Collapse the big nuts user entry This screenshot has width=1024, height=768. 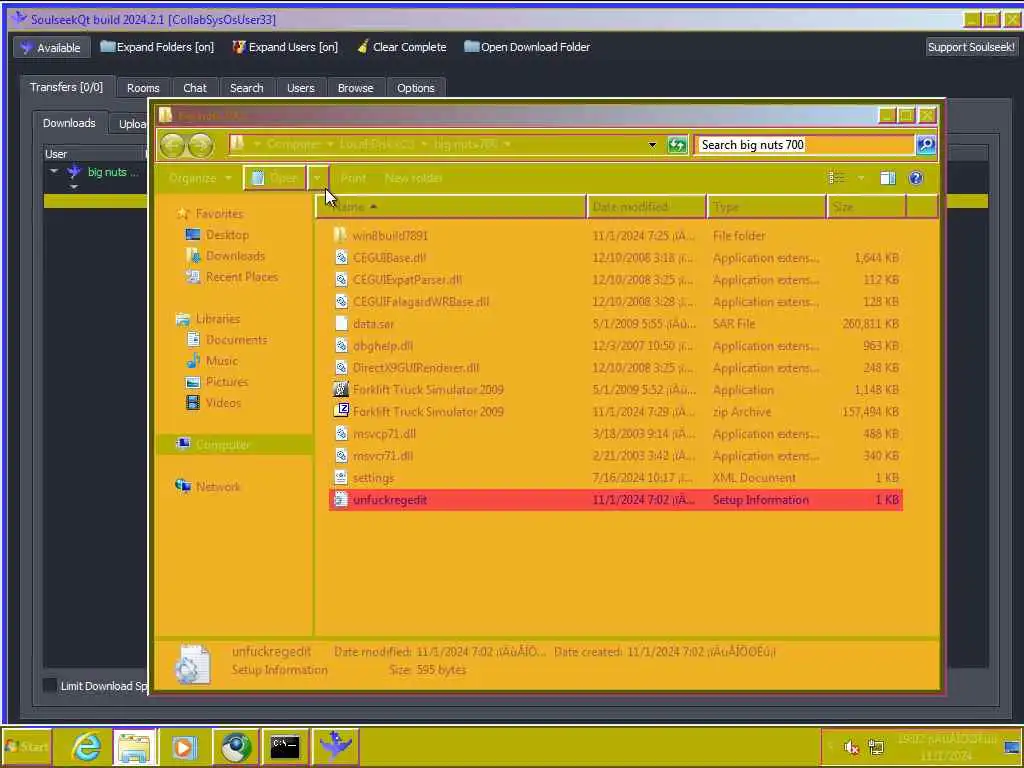tap(54, 171)
